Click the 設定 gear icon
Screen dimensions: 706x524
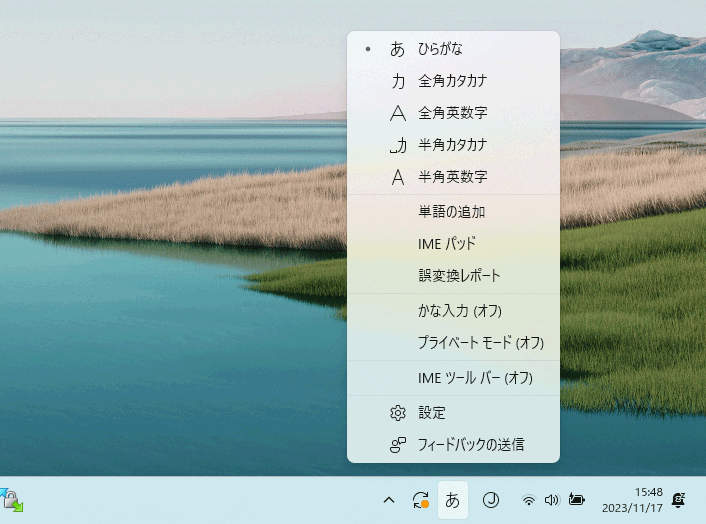pos(398,412)
